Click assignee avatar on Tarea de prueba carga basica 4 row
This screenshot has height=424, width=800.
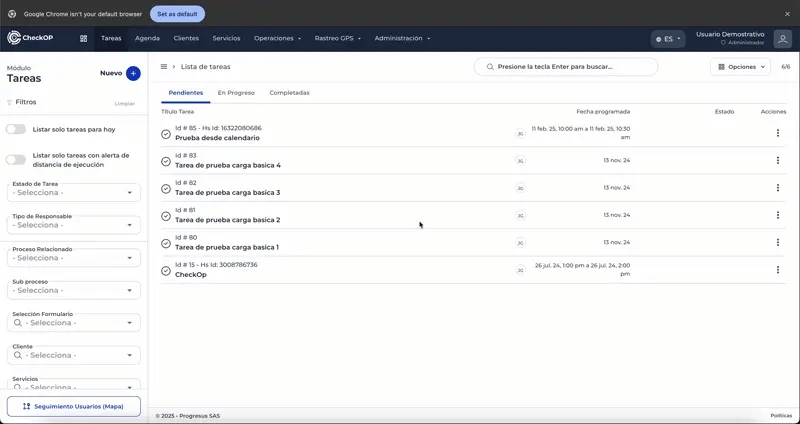coord(520,161)
